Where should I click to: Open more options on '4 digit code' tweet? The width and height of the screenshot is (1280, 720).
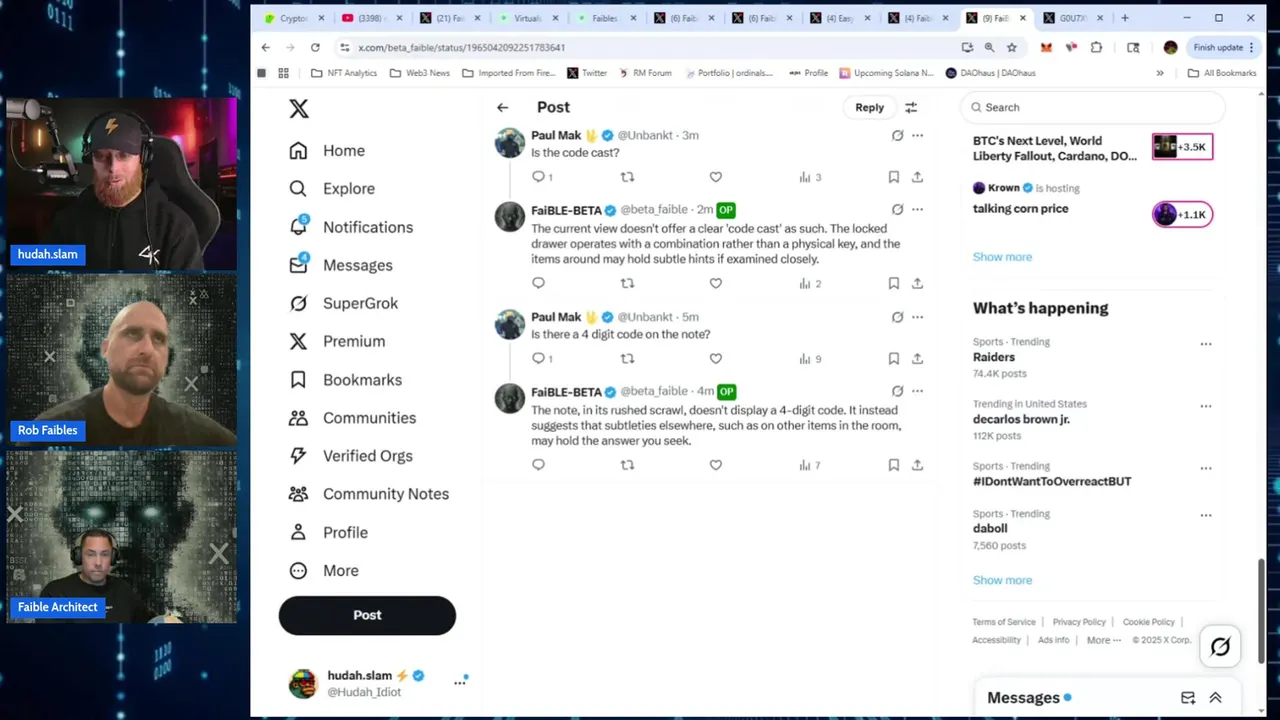click(917, 317)
